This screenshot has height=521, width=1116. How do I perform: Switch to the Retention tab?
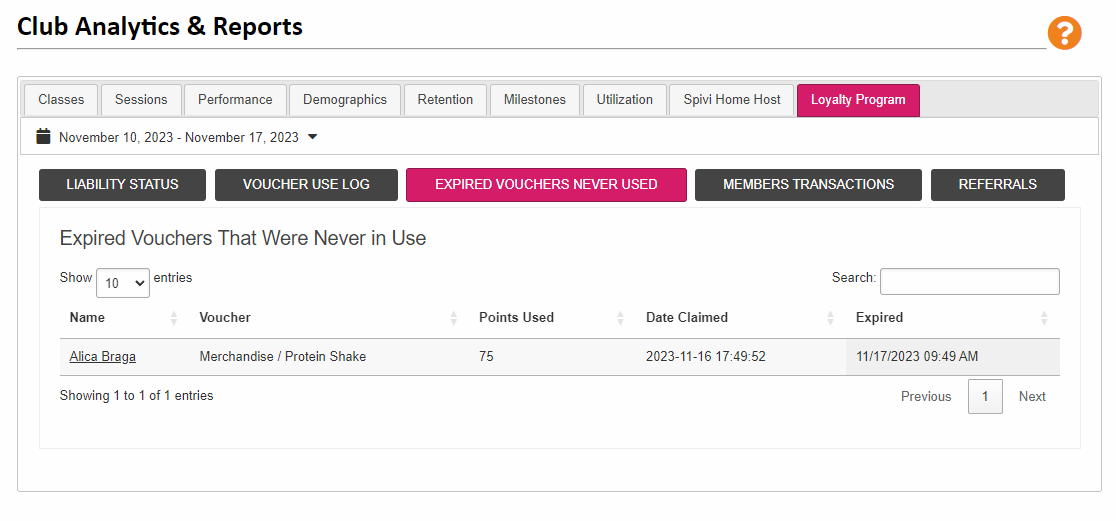point(446,100)
